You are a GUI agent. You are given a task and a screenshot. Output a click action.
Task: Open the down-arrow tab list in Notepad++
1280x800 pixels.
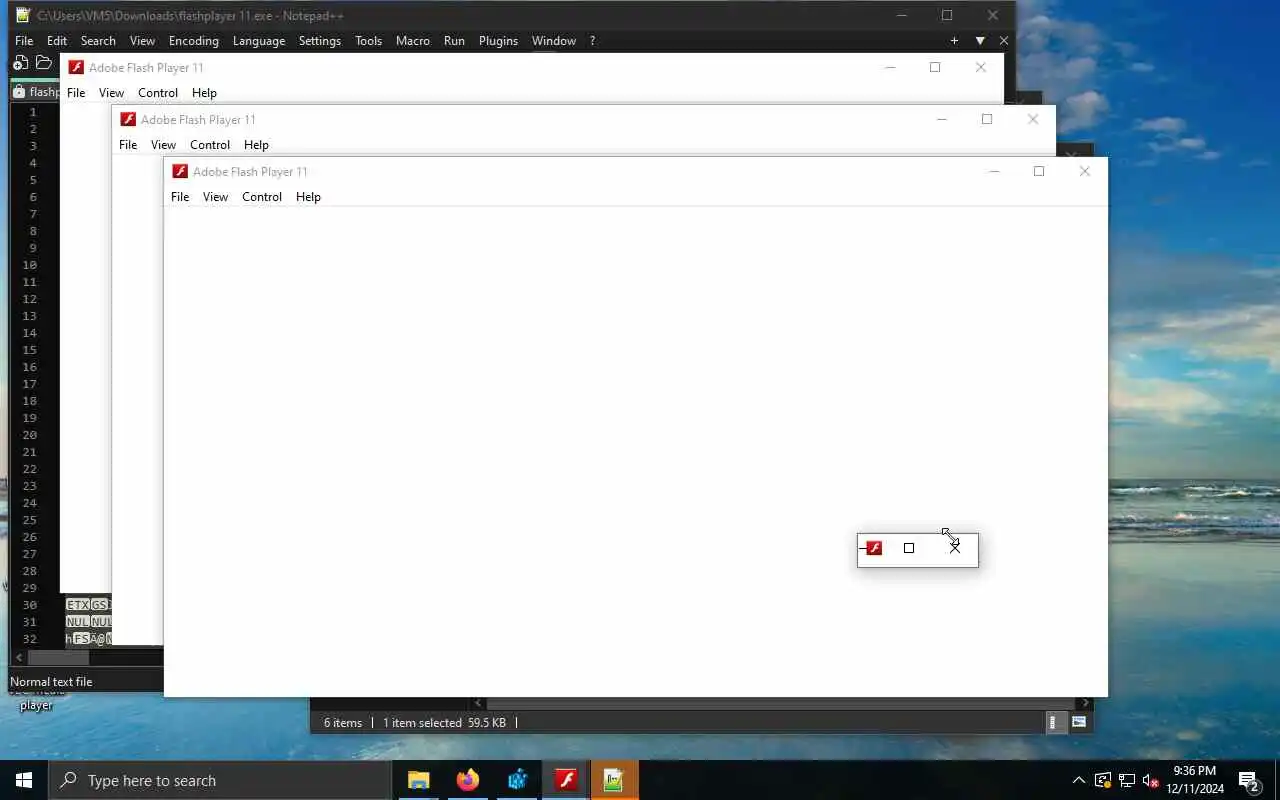point(980,41)
